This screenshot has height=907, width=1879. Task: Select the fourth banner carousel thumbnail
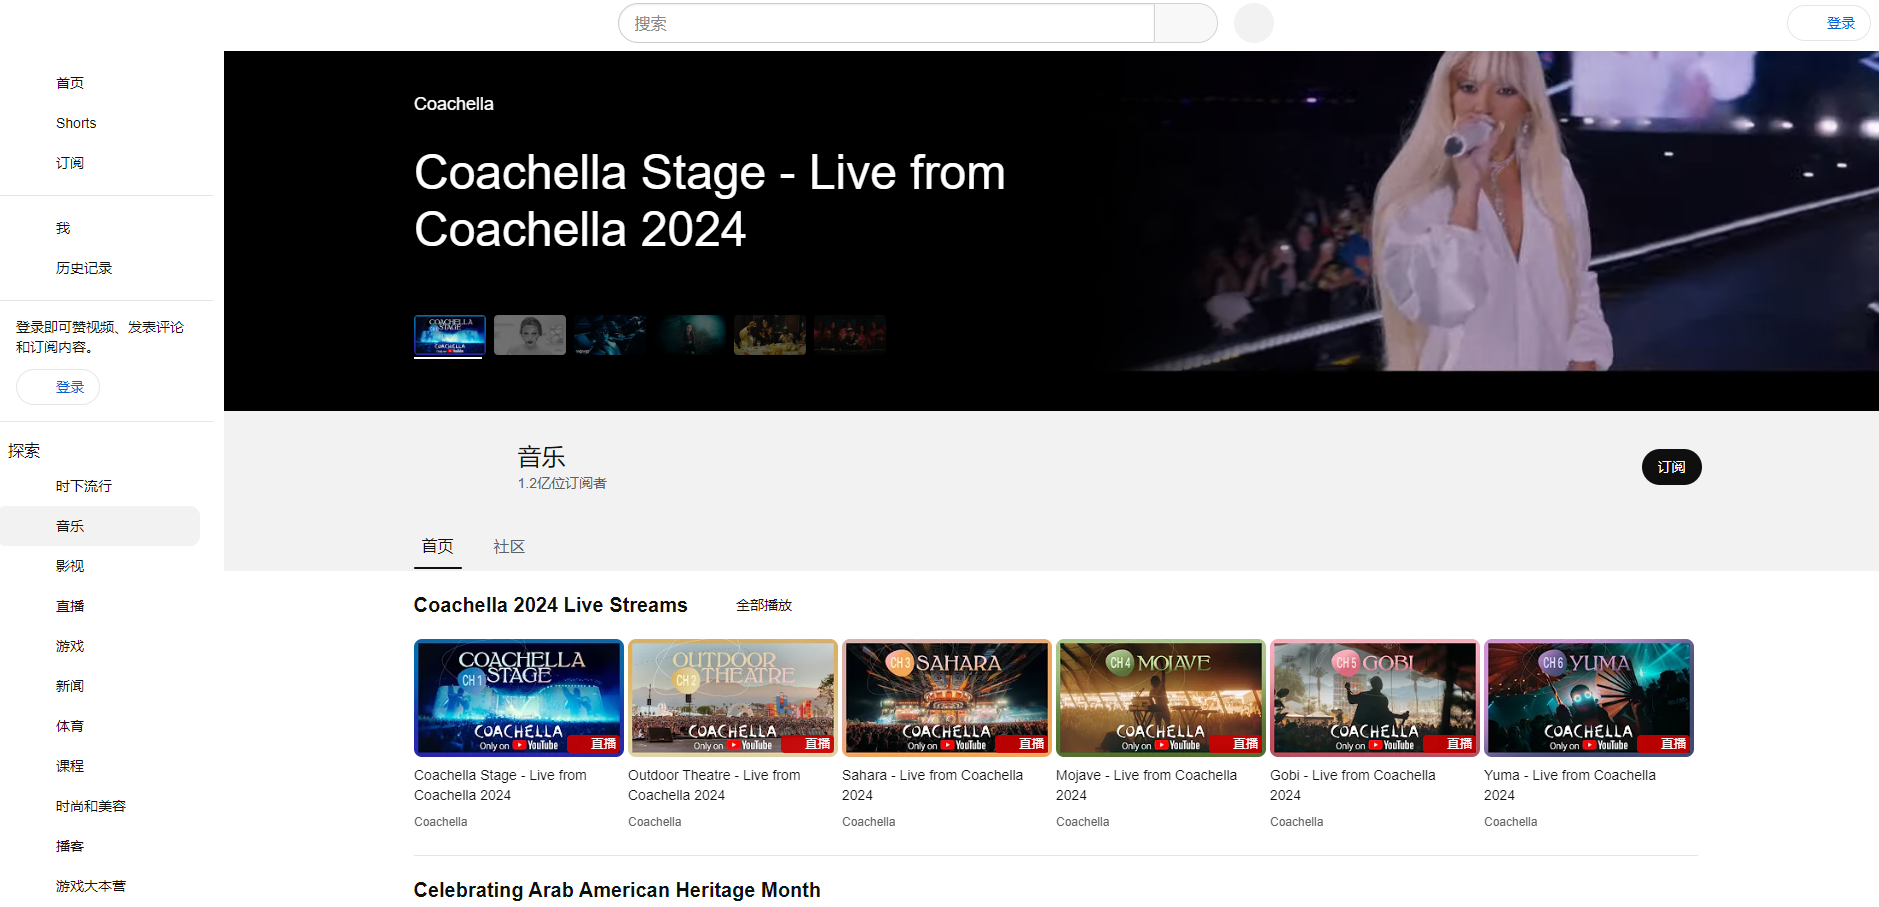[690, 335]
